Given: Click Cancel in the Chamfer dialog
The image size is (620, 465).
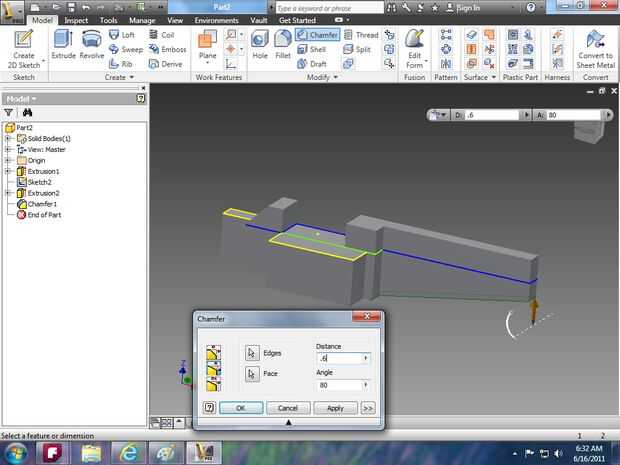Looking at the screenshot, I should (x=288, y=408).
